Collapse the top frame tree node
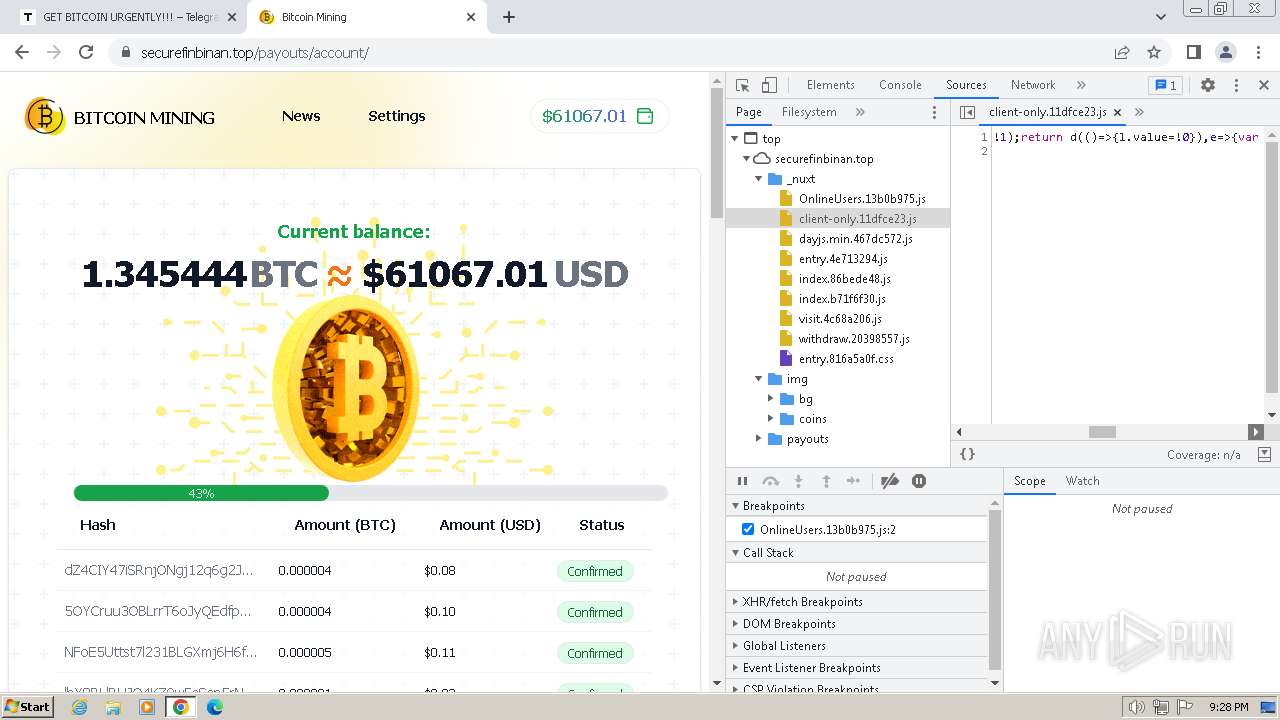This screenshot has height=720, width=1280. point(735,139)
